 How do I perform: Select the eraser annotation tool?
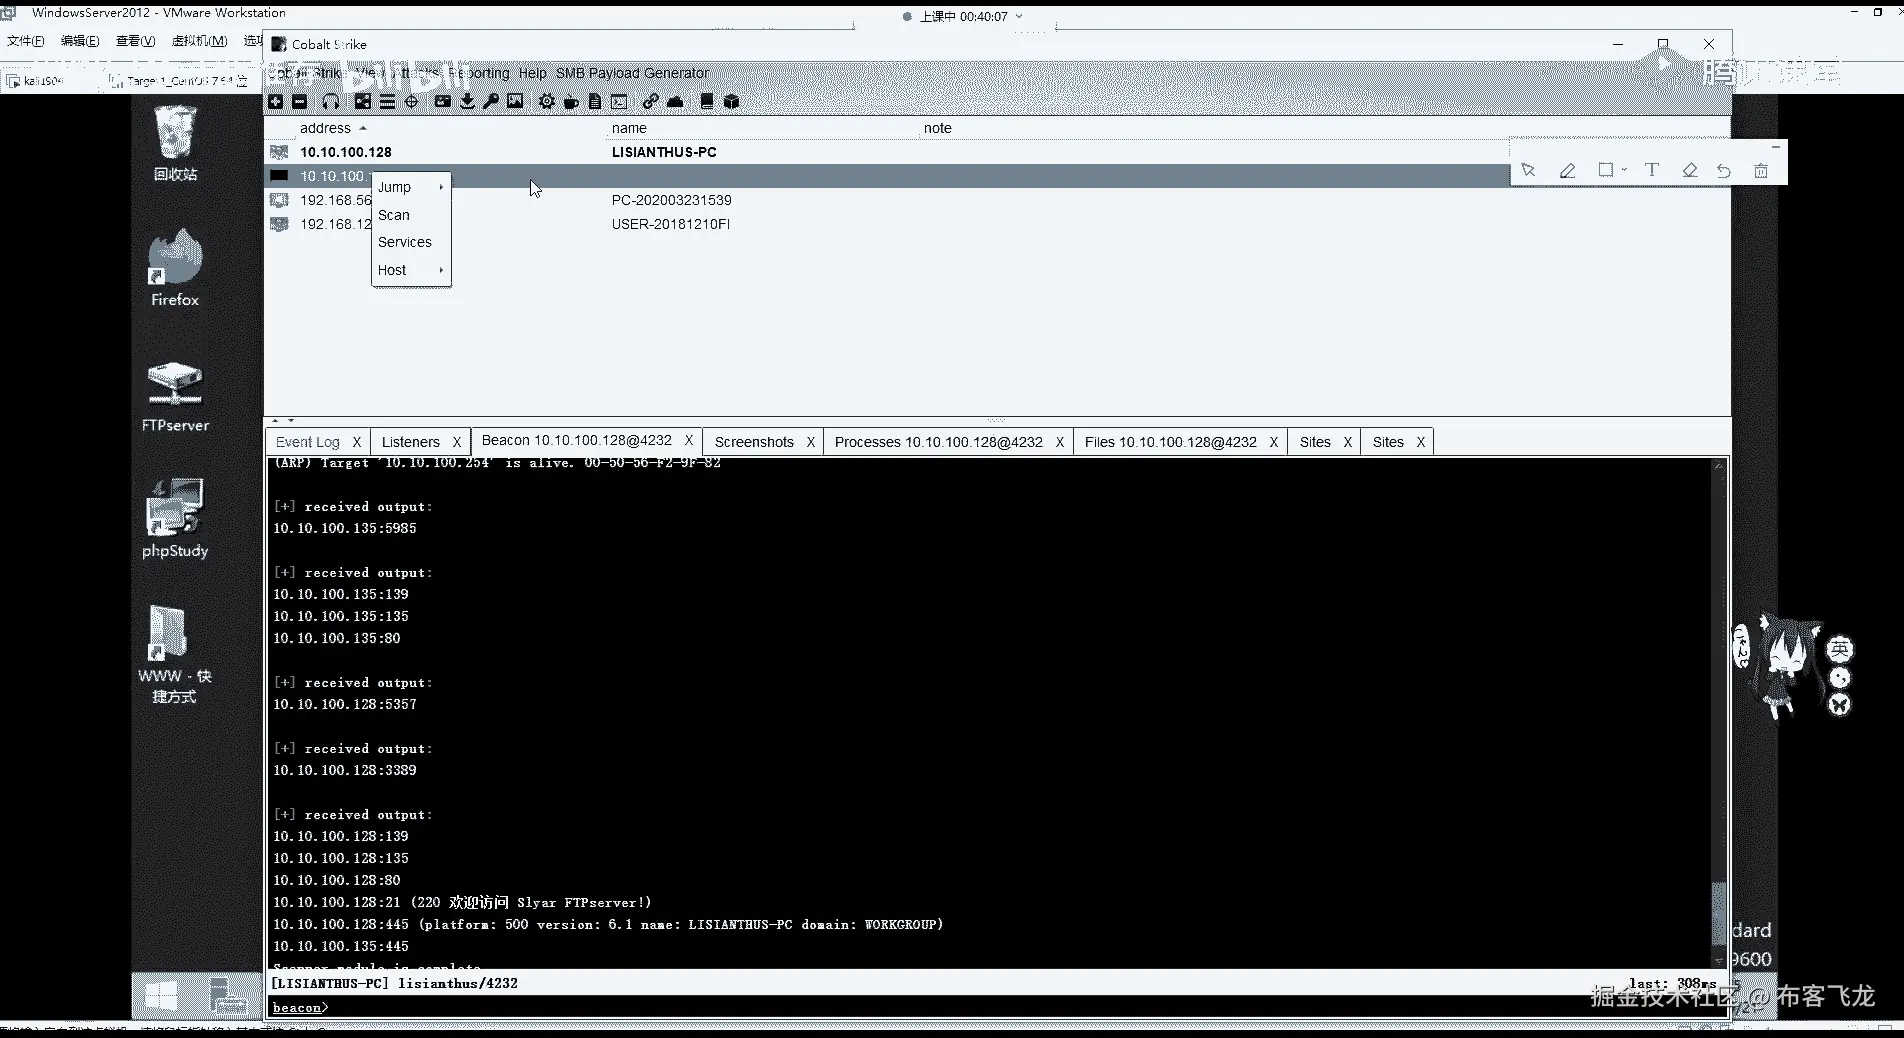[x=1690, y=170]
